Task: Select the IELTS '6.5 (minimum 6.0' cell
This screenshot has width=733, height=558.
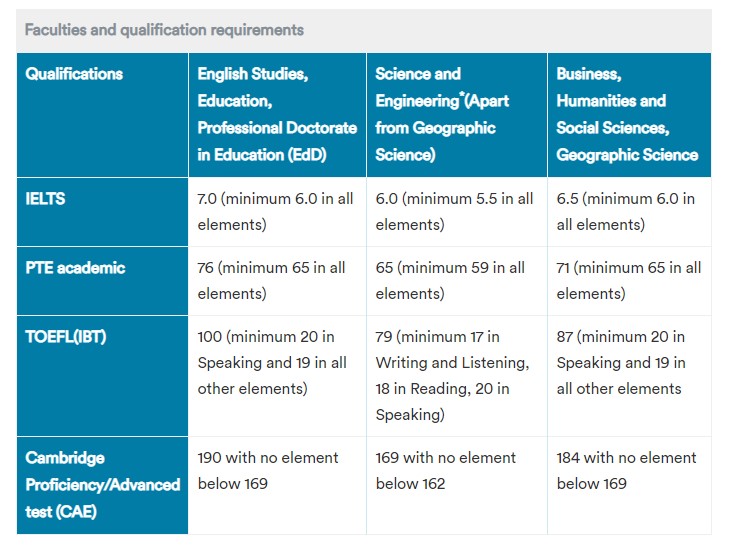Action: click(627, 211)
